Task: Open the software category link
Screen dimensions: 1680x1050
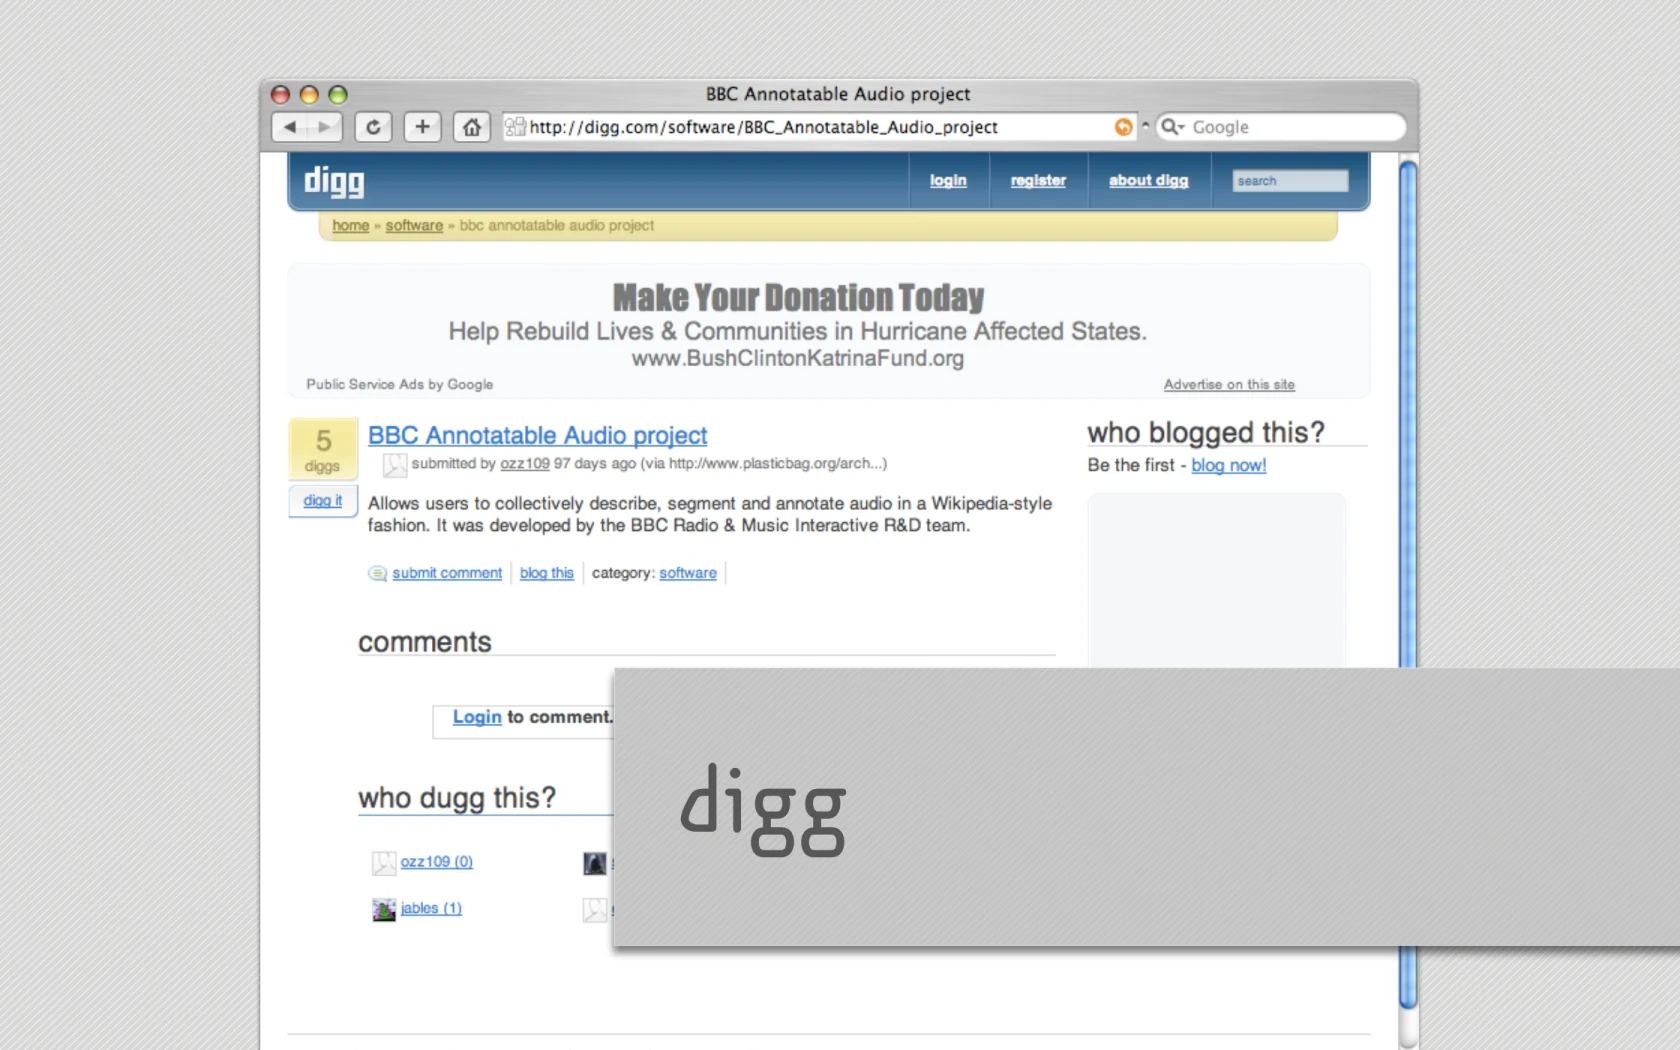Action: [688, 573]
